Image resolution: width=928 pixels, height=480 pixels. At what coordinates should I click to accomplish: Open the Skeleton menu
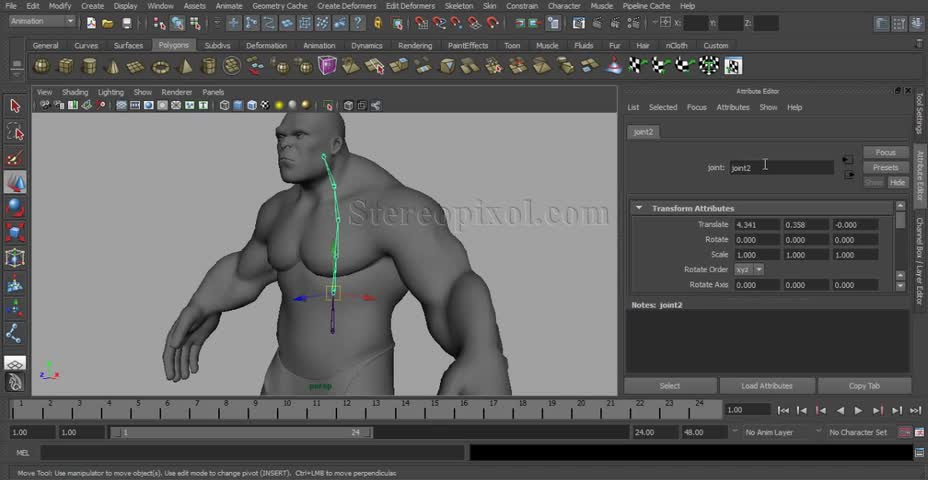point(459,6)
